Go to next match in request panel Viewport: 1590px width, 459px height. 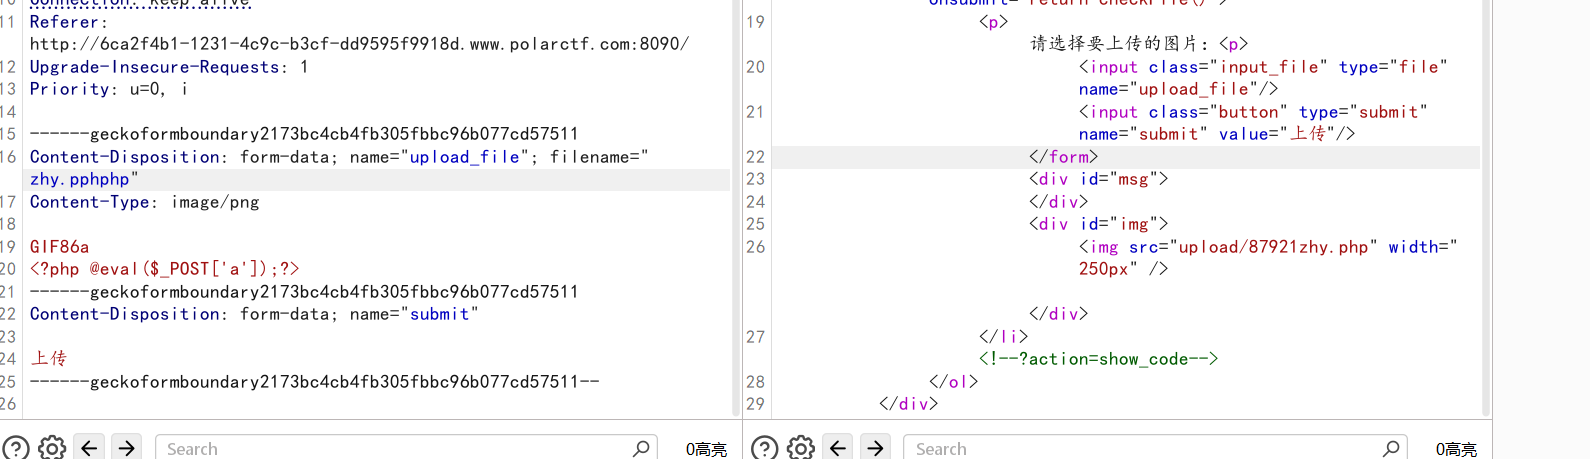126,448
